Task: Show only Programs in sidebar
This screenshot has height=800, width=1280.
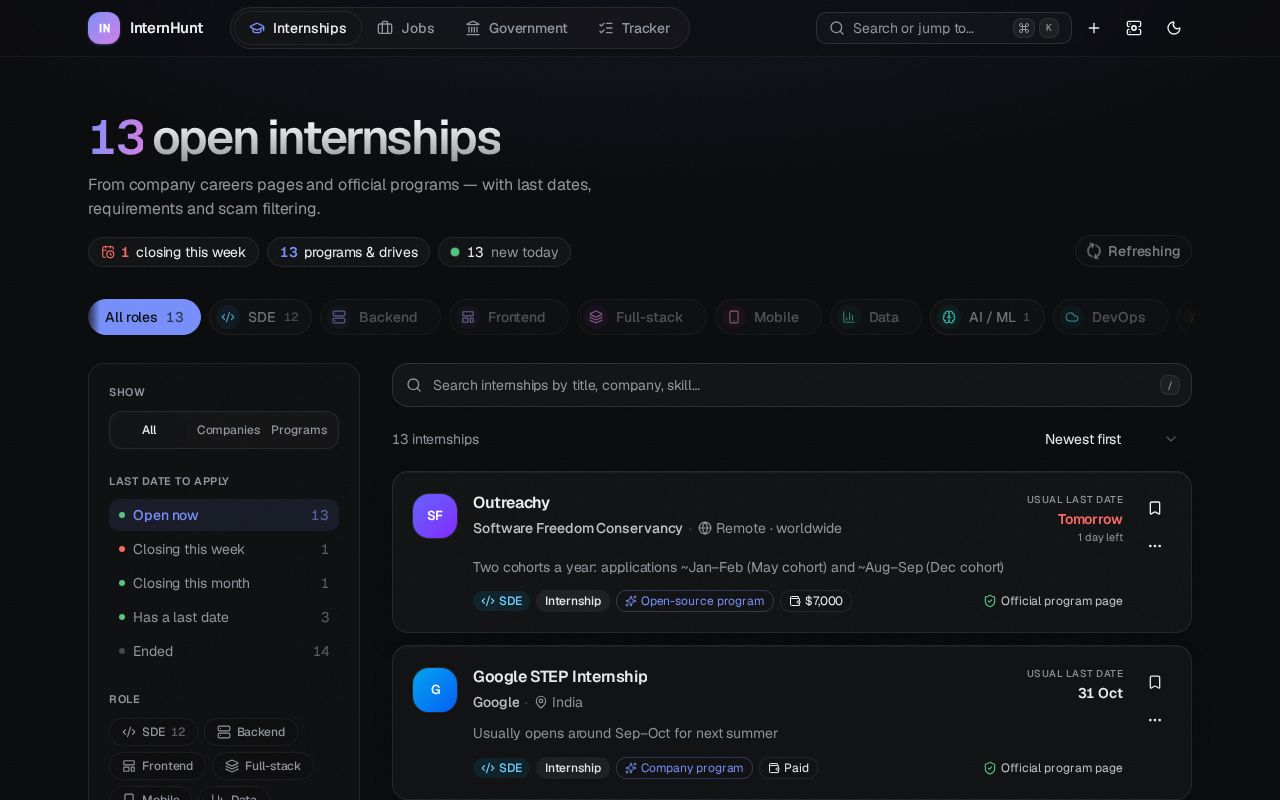Action: click(x=299, y=430)
